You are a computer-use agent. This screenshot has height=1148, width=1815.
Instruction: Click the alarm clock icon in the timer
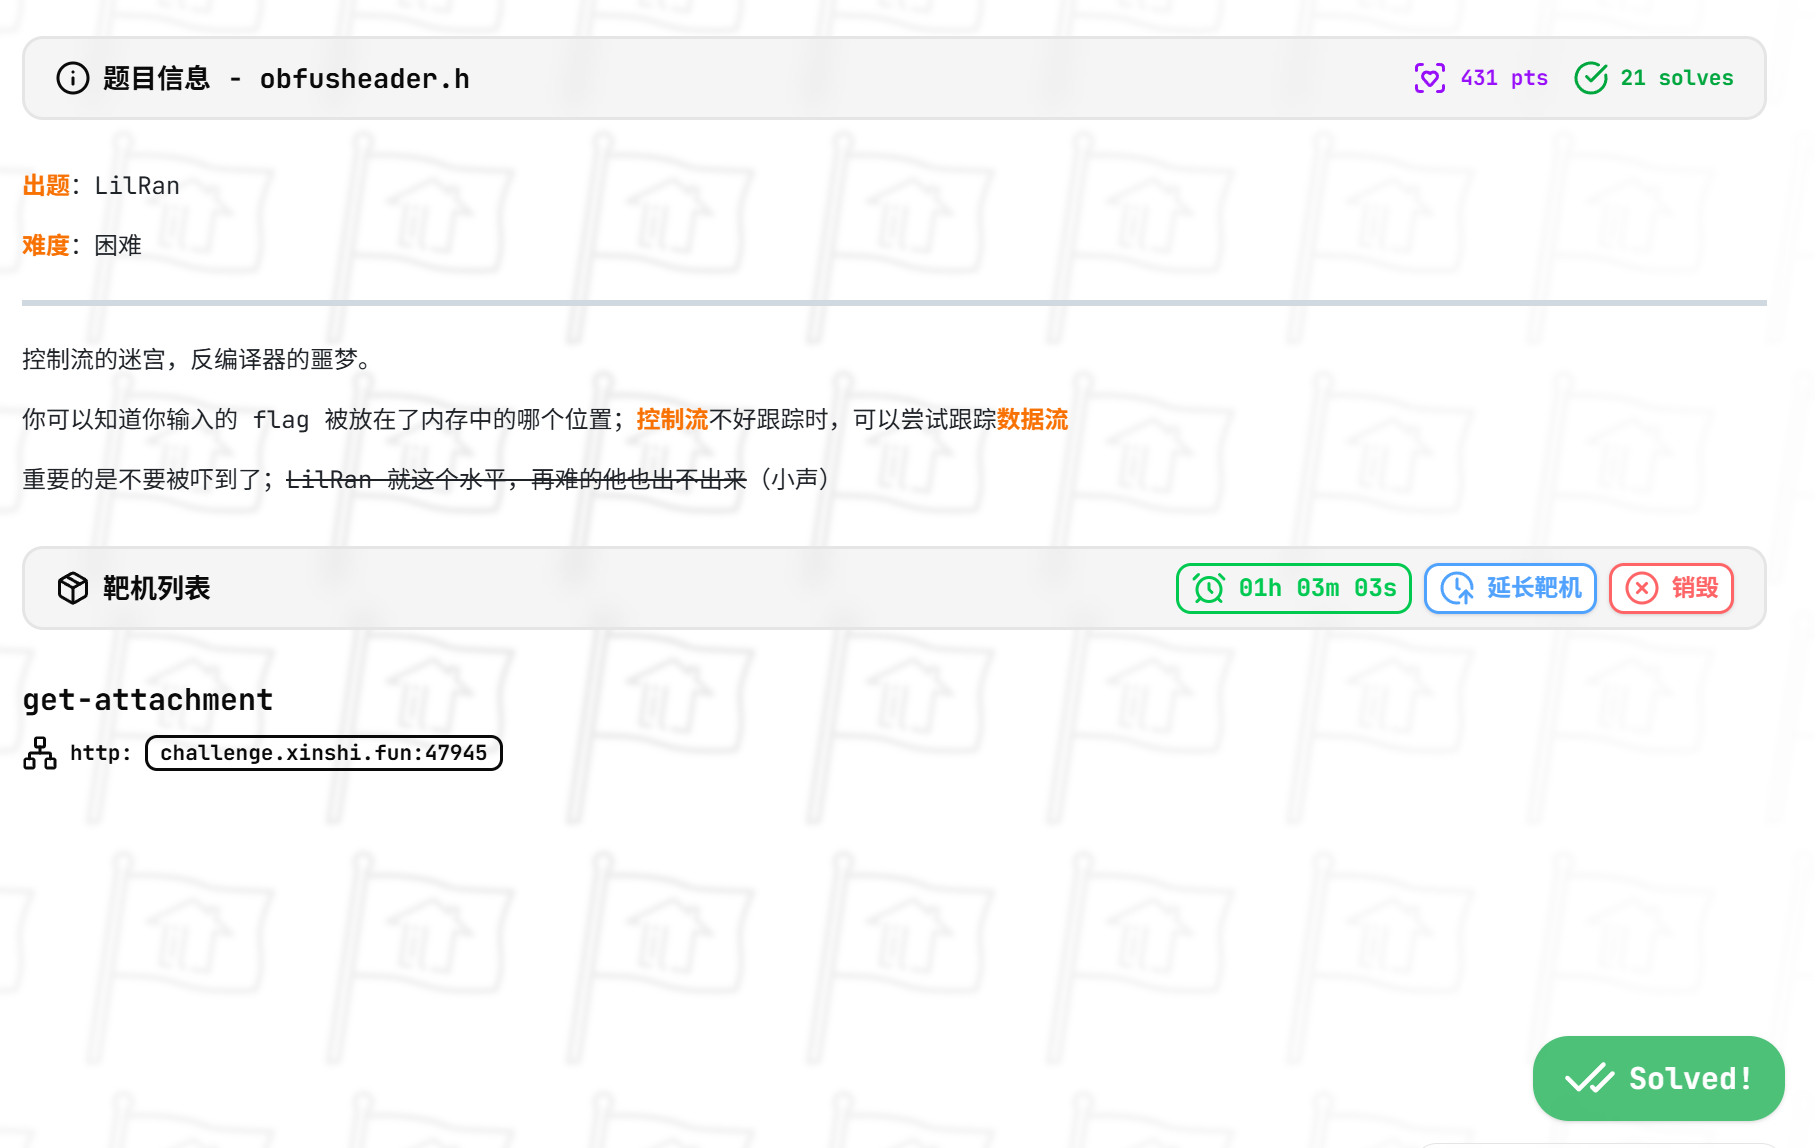tap(1207, 588)
